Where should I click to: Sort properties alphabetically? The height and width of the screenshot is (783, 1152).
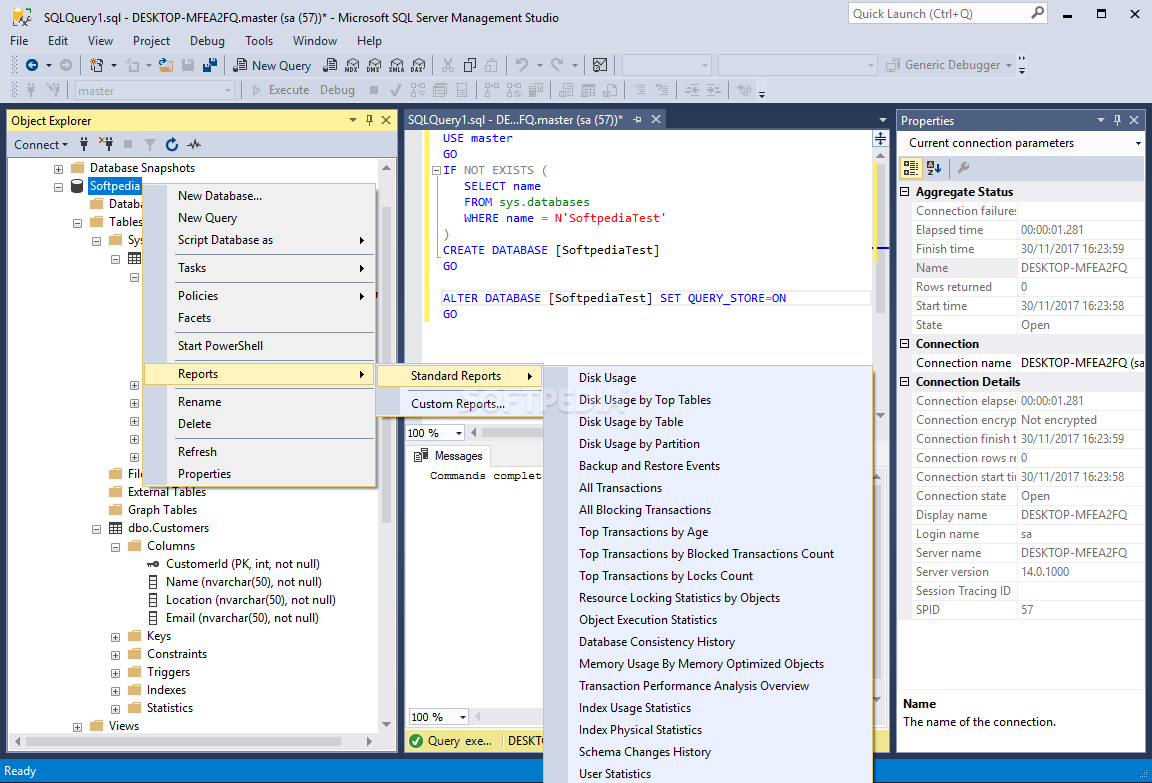pos(934,168)
